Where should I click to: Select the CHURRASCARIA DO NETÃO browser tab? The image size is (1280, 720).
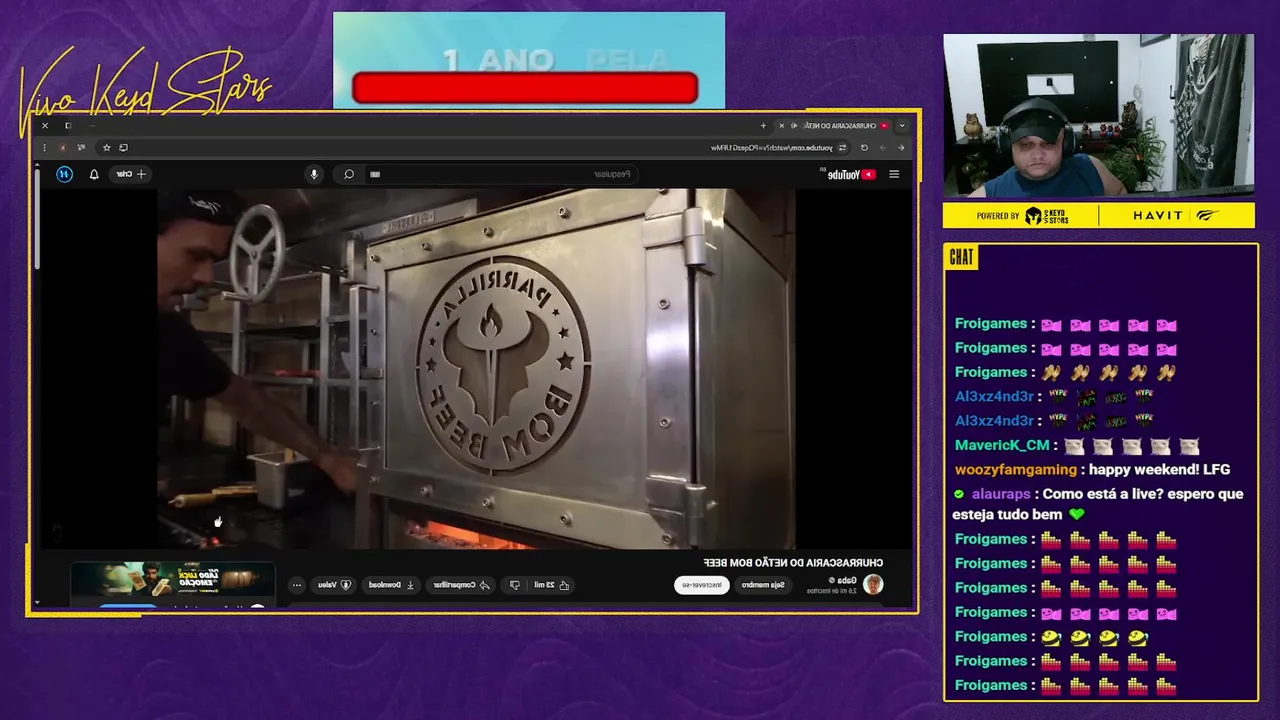pos(833,126)
